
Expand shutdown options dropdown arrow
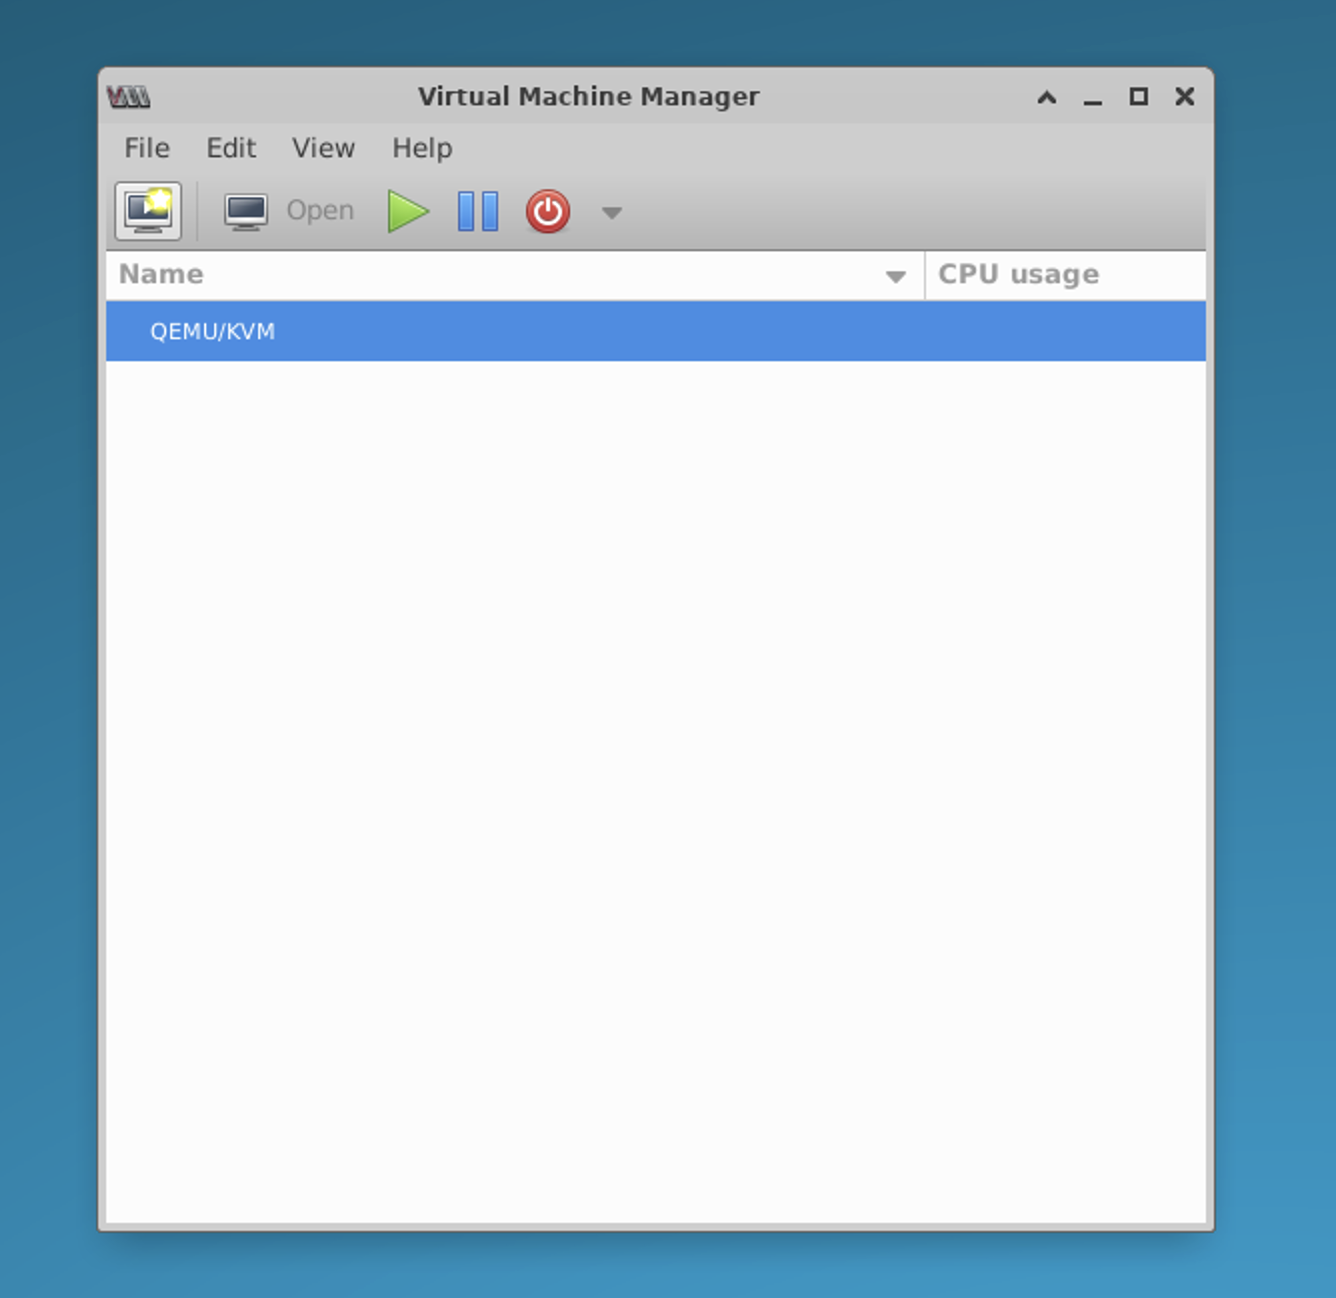pyautogui.click(x=612, y=212)
